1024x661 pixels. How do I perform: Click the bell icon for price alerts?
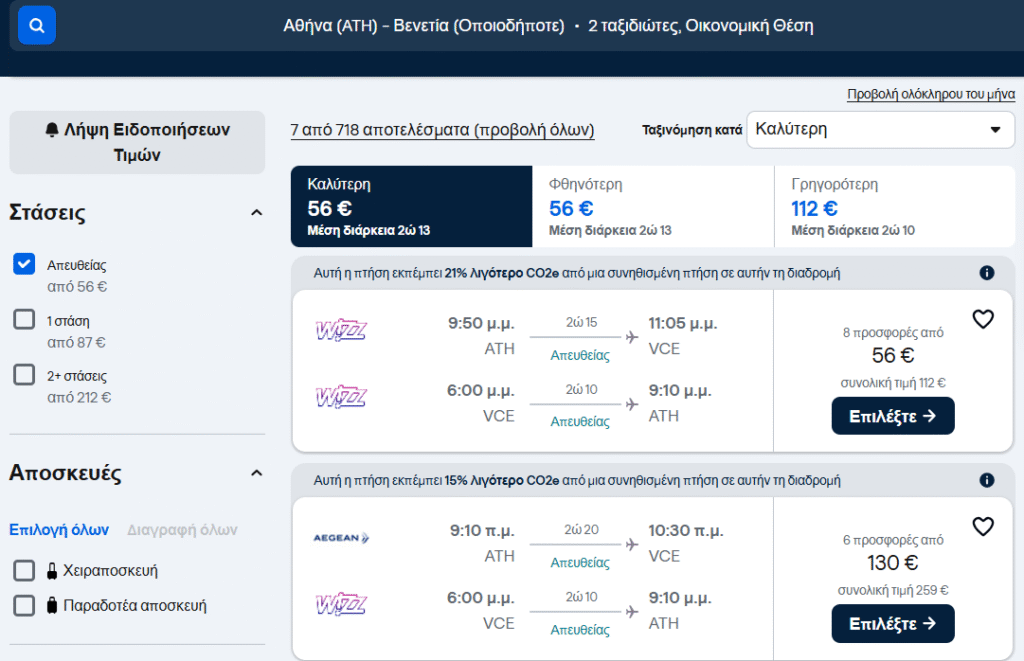pos(52,129)
